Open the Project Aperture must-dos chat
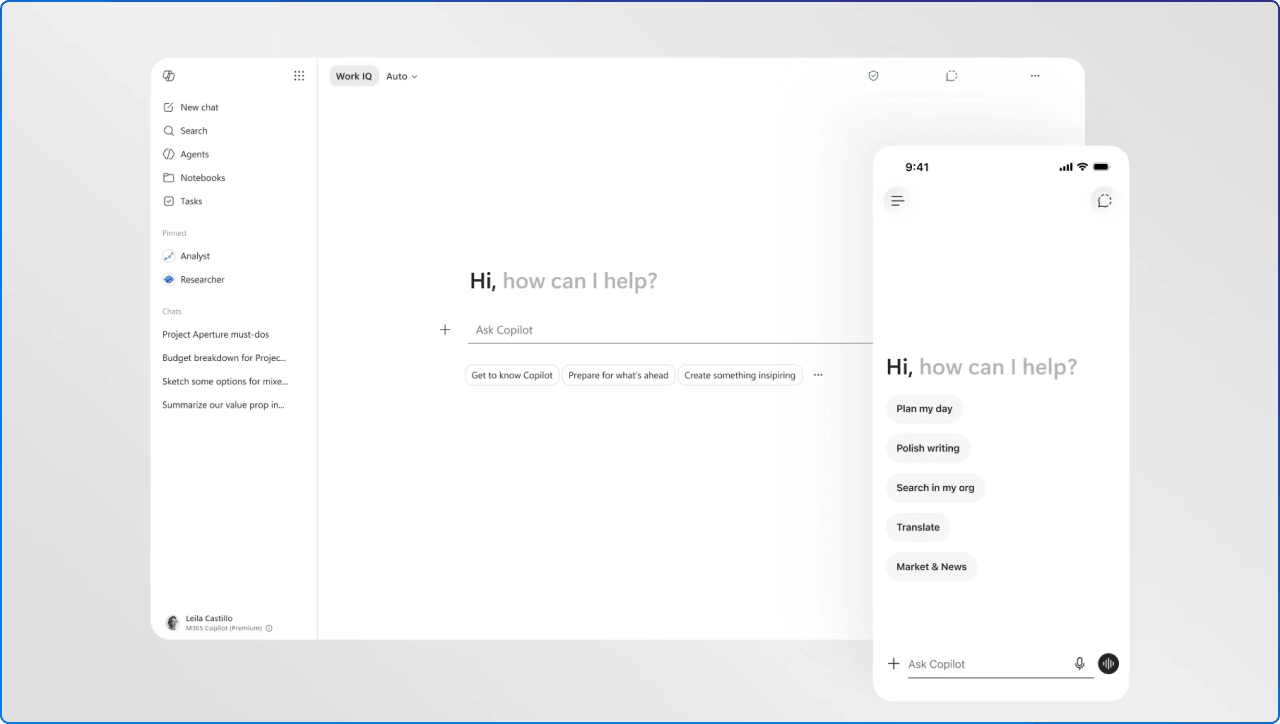The height and width of the screenshot is (724, 1280). click(216, 335)
